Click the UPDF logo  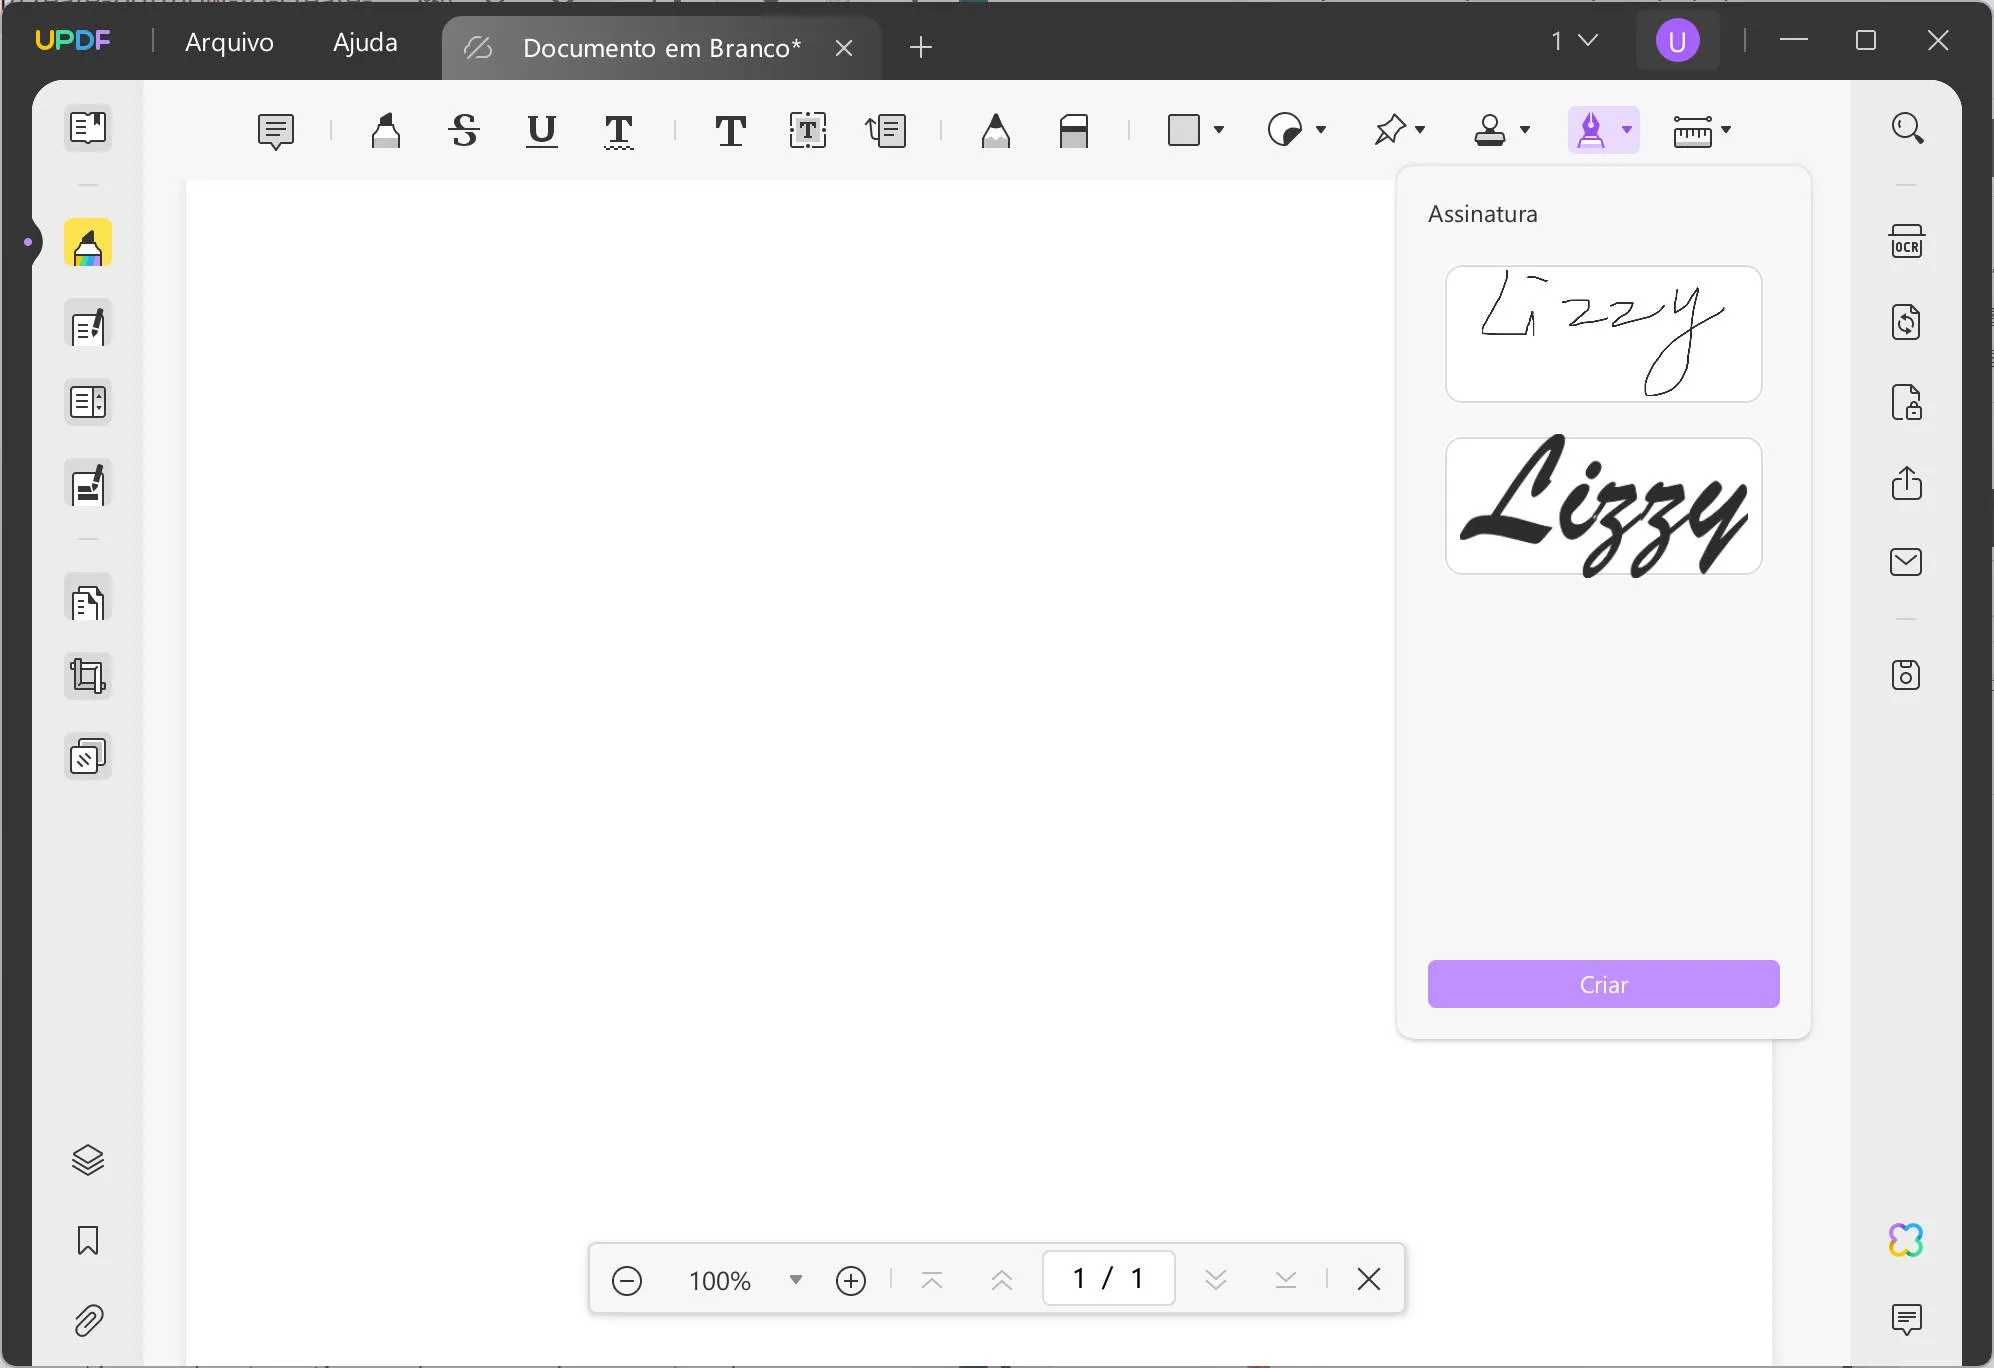coord(73,40)
